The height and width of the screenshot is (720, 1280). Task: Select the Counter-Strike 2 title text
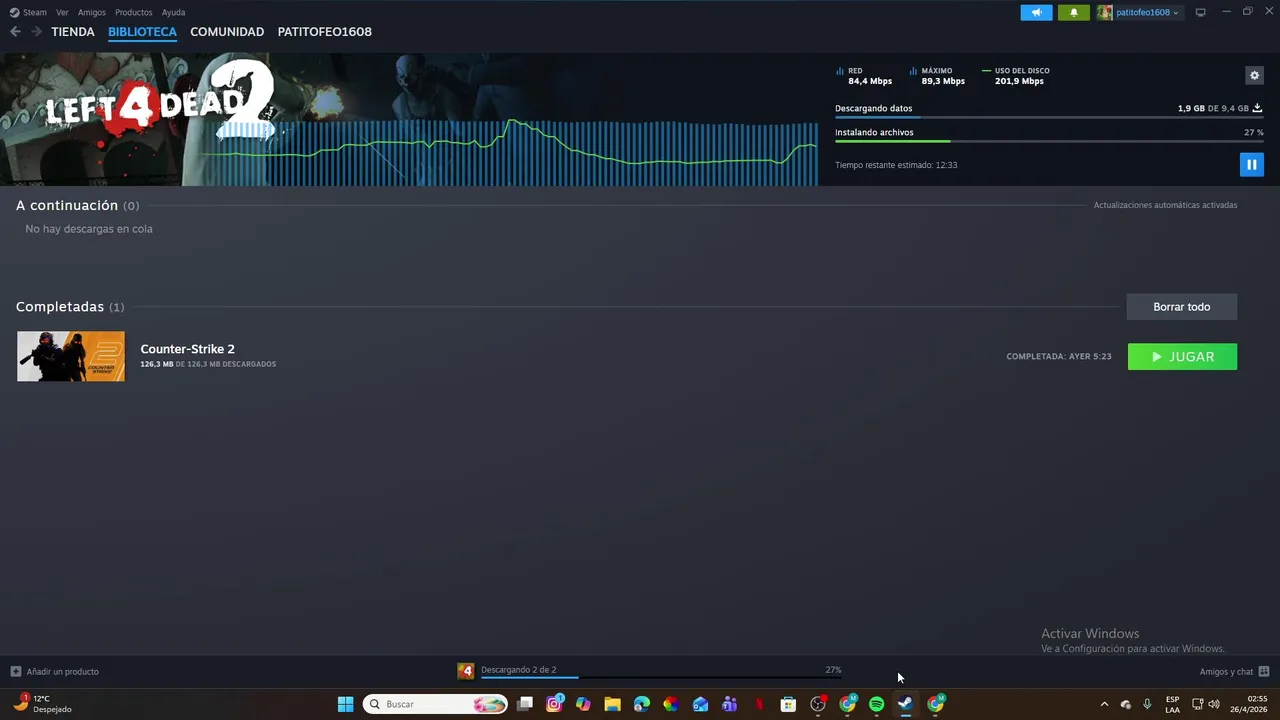[187, 349]
